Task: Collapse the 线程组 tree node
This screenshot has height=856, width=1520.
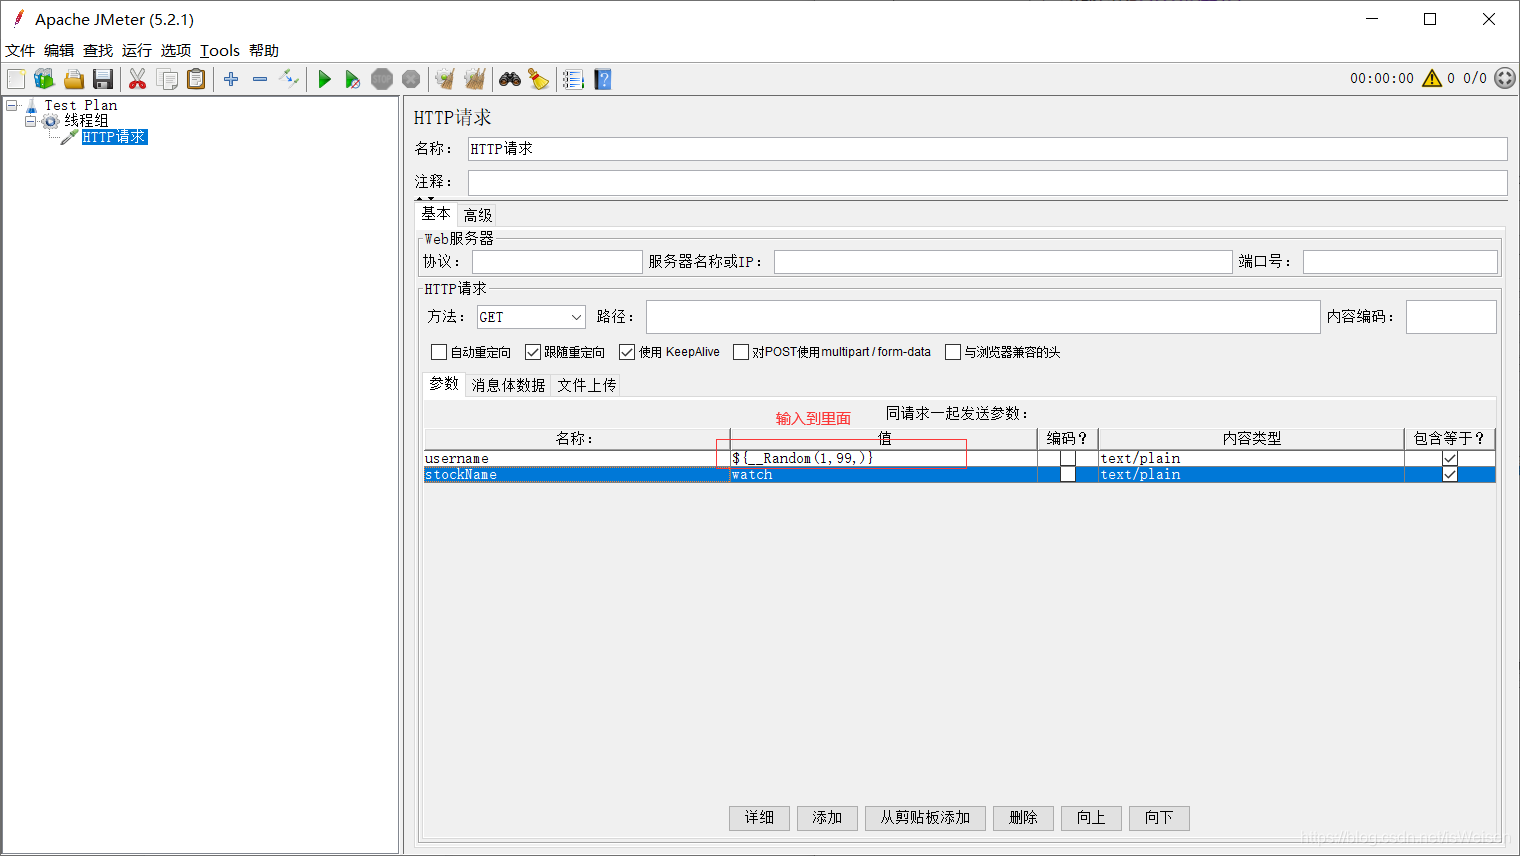Action: 30,121
